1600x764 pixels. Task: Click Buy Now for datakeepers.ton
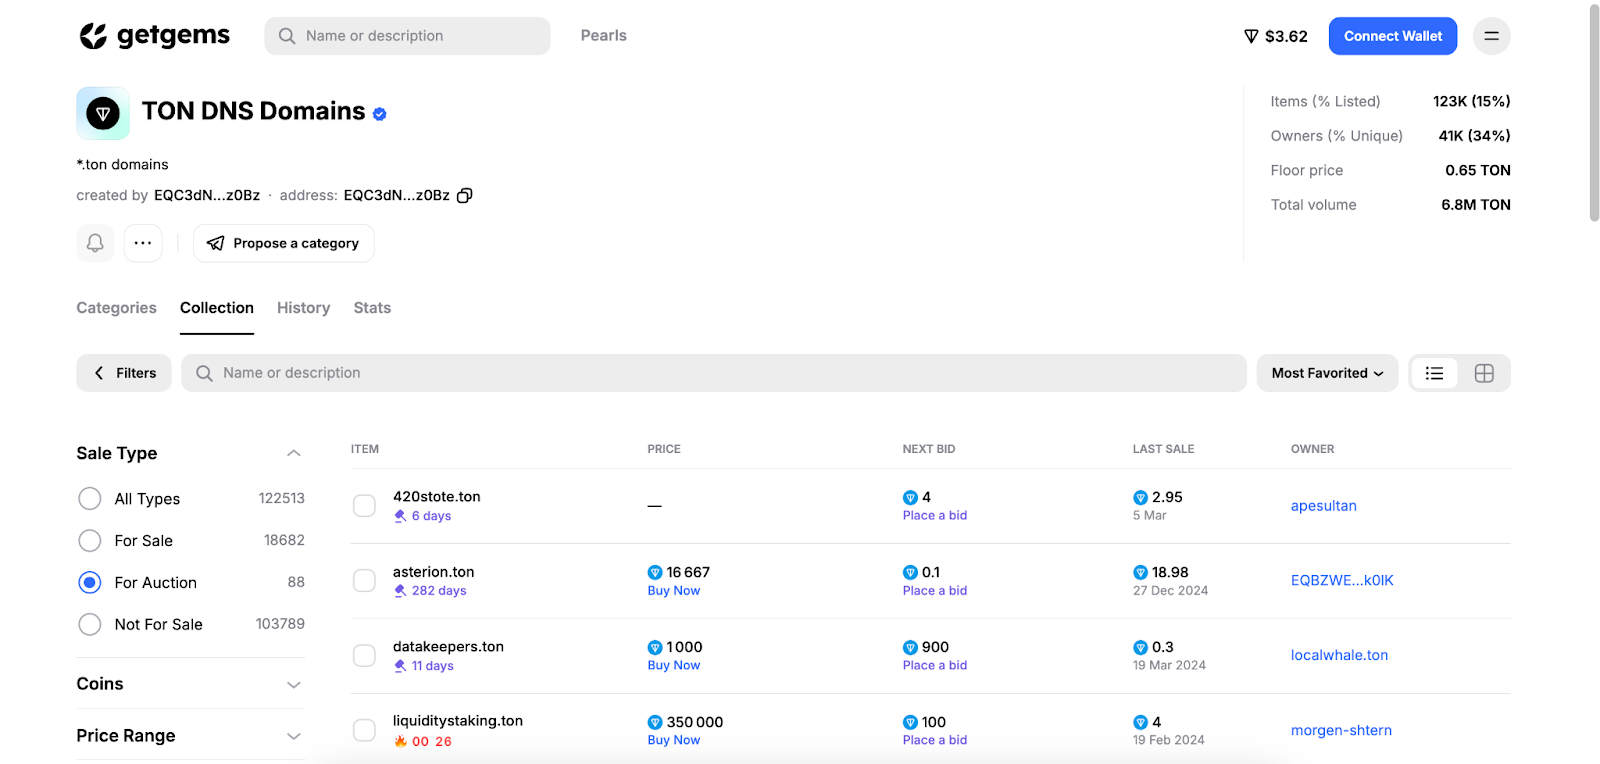pyautogui.click(x=674, y=666)
